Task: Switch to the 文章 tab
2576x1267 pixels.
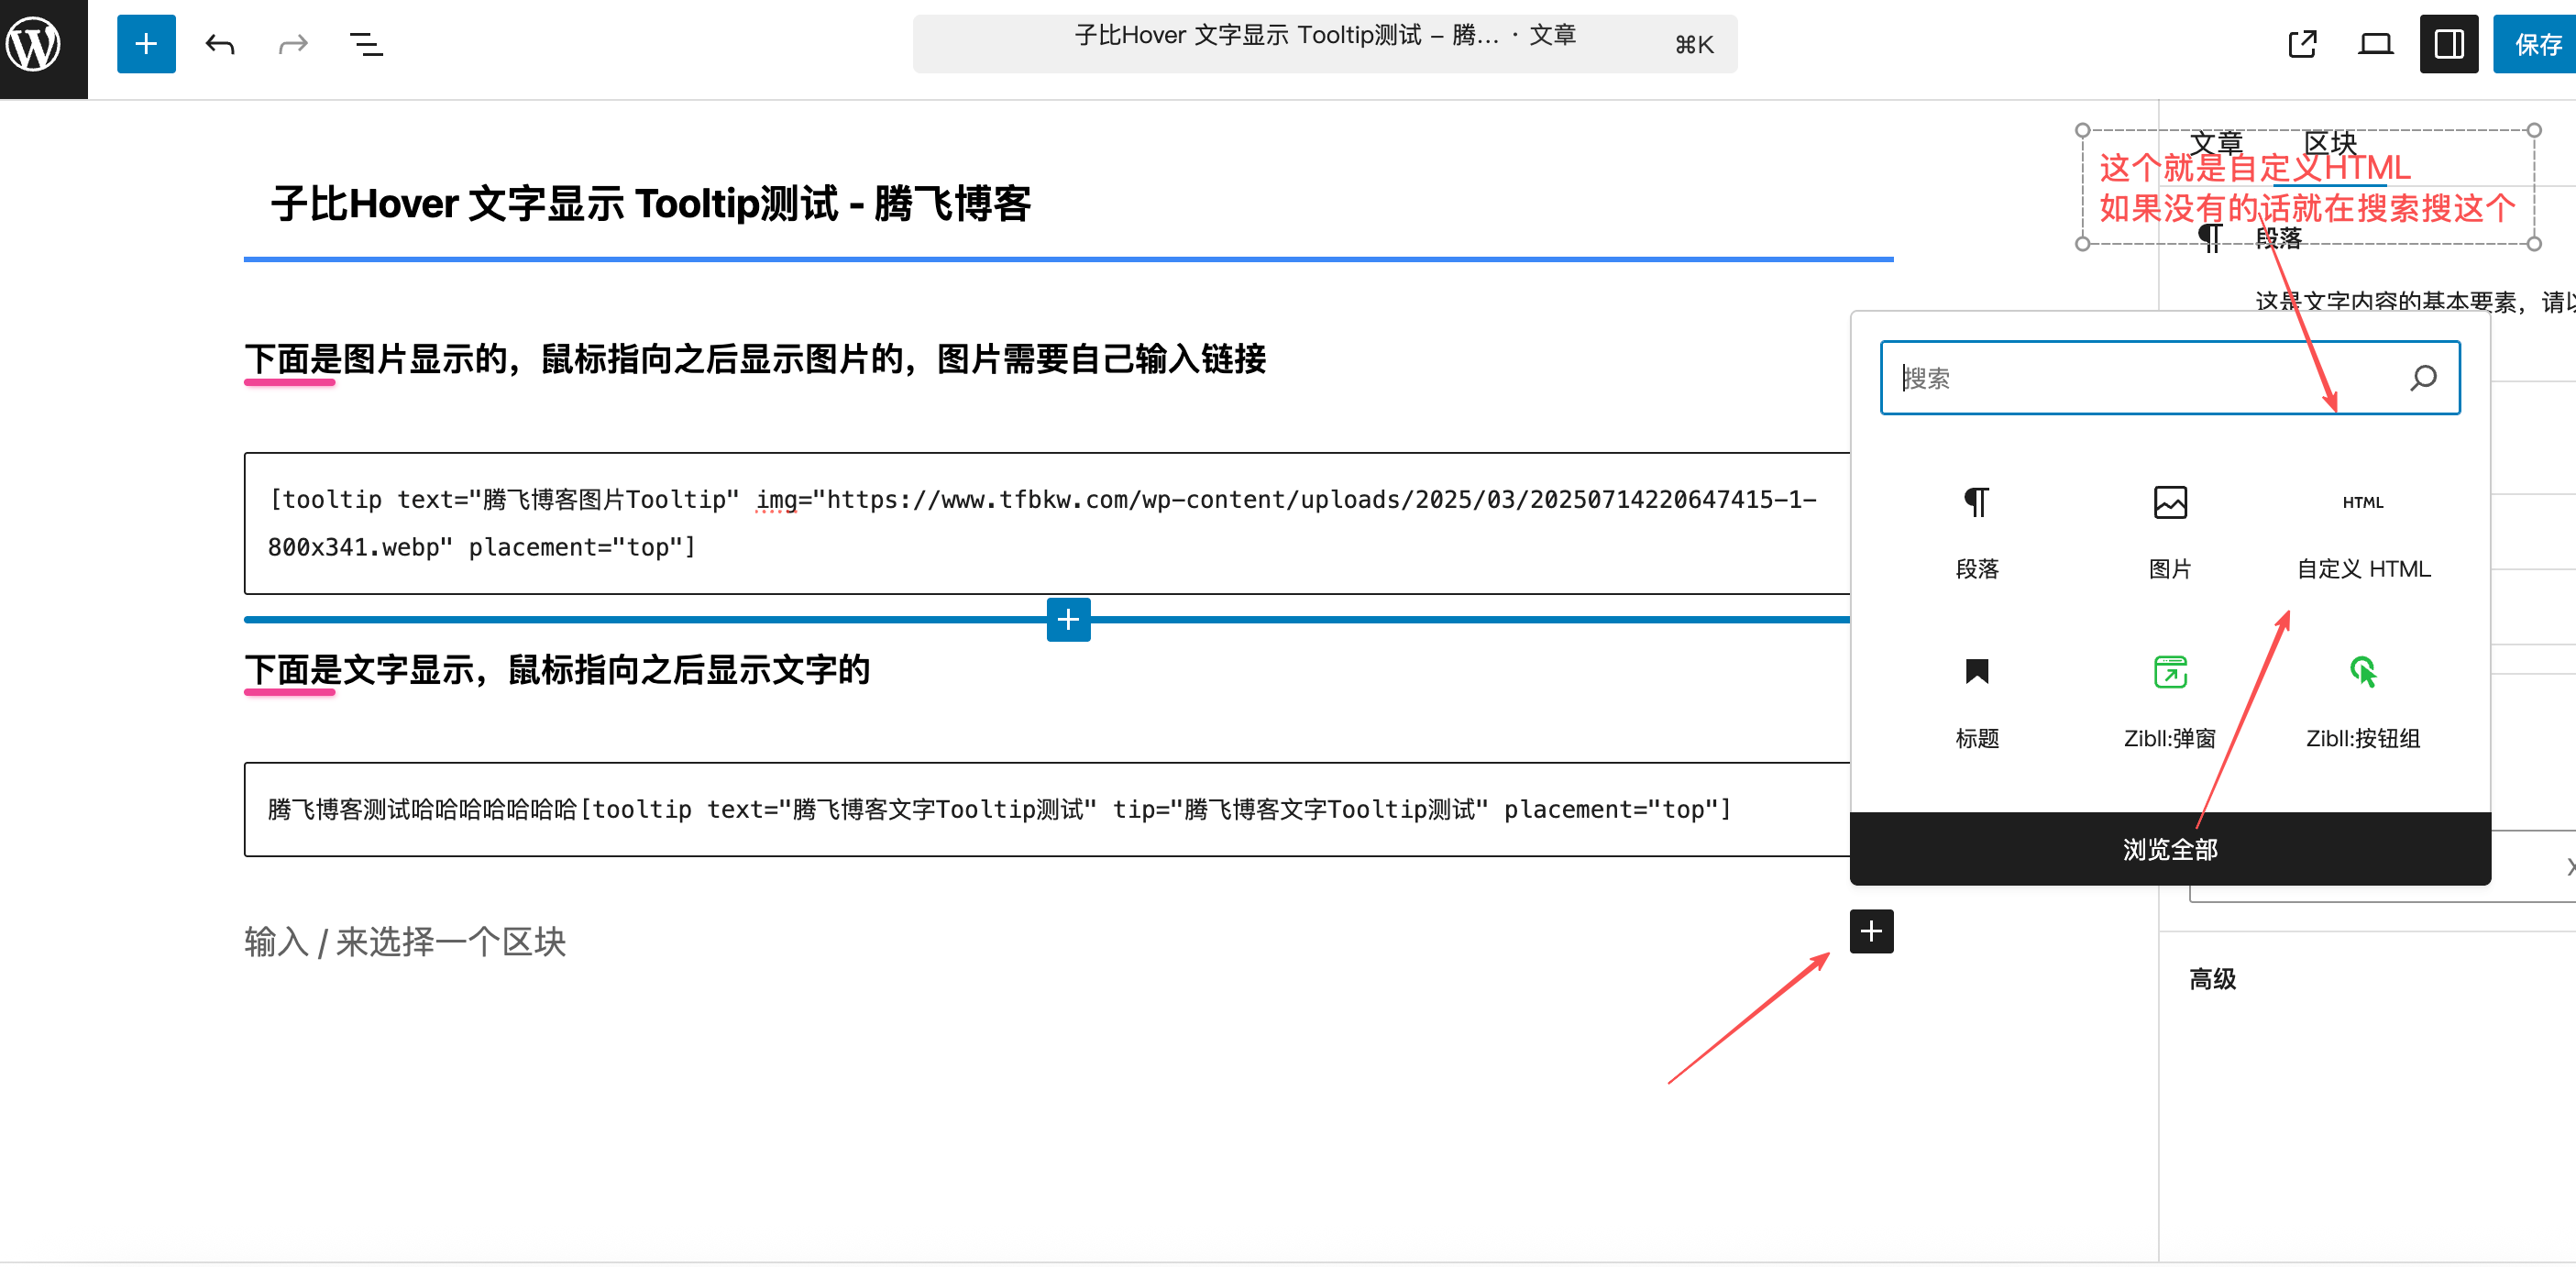Action: tap(2218, 140)
